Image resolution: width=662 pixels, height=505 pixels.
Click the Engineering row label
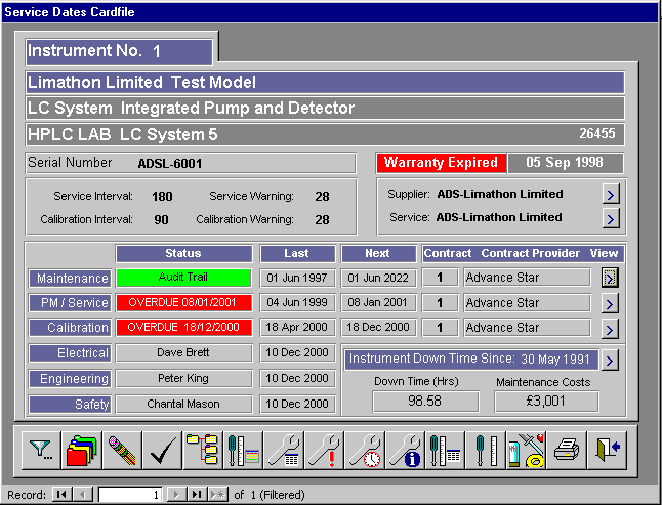click(x=71, y=379)
